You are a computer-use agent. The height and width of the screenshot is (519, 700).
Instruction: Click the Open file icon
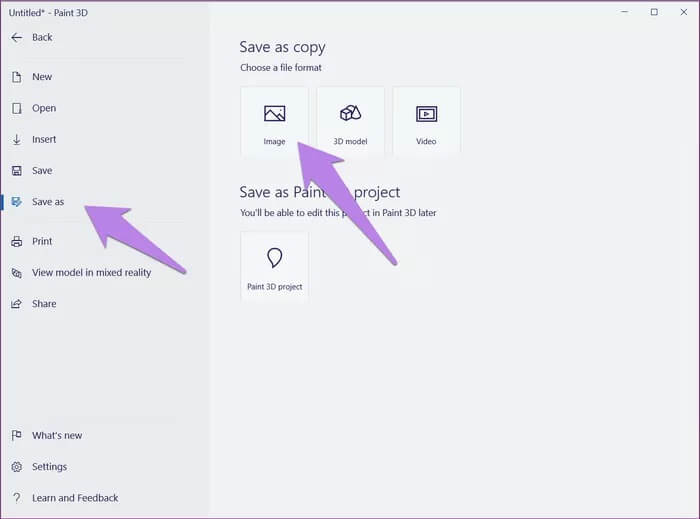click(17, 108)
